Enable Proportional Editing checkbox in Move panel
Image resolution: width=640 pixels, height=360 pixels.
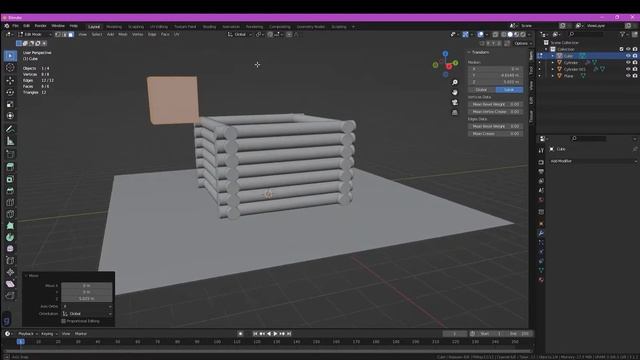pyautogui.click(x=64, y=321)
